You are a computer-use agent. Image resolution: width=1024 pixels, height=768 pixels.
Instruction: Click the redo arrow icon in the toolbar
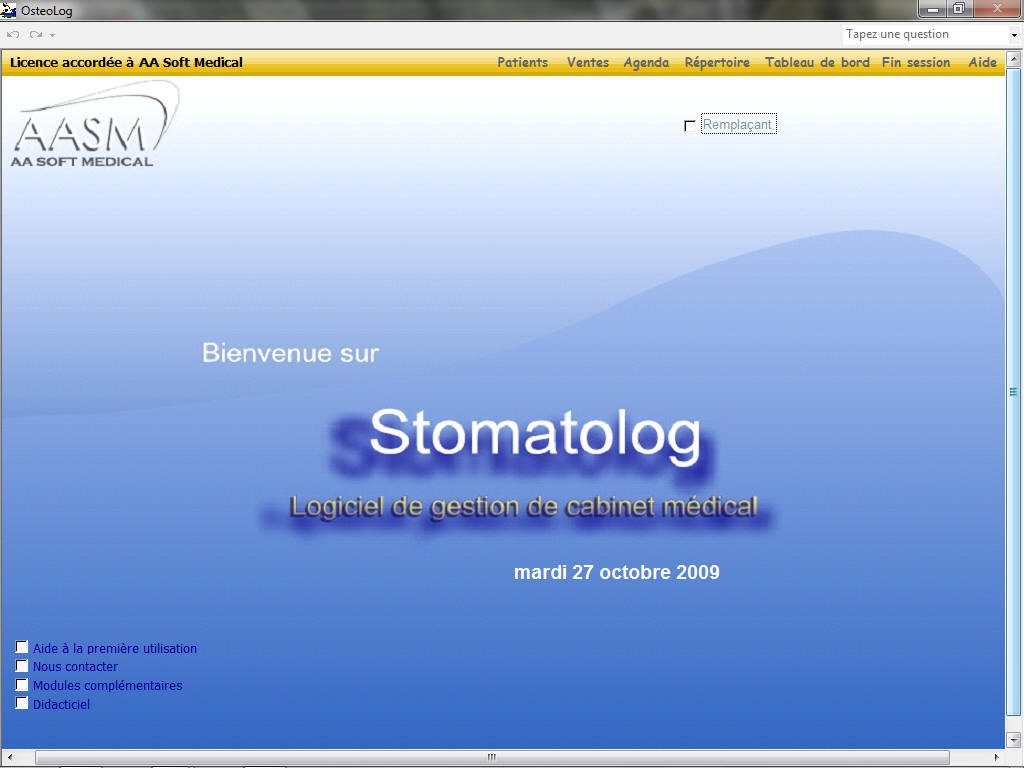coord(35,35)
